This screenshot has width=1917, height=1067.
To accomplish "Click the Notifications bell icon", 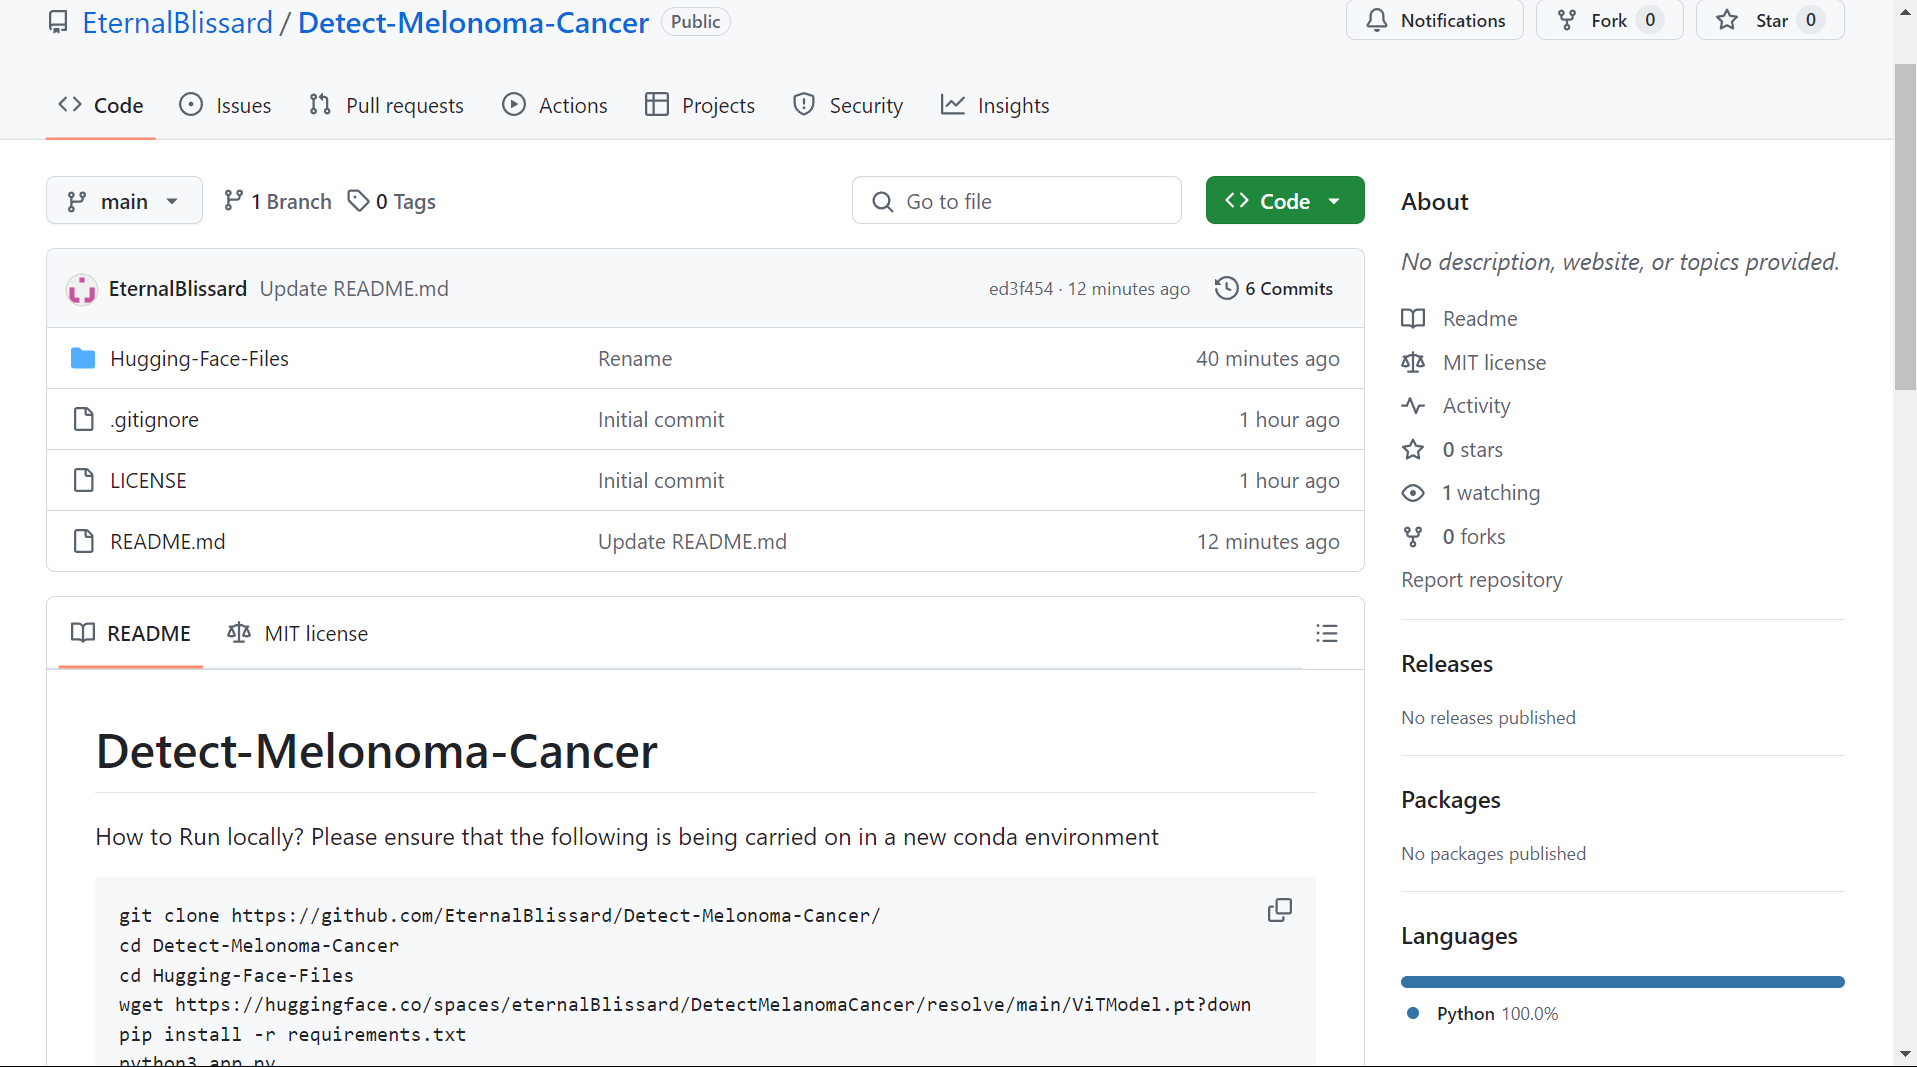I will [x=1379, y=19].
